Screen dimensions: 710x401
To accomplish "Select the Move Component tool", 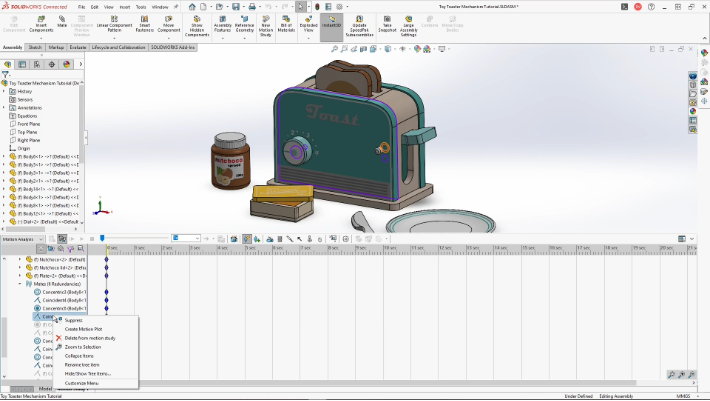I will tap(169, 24).
